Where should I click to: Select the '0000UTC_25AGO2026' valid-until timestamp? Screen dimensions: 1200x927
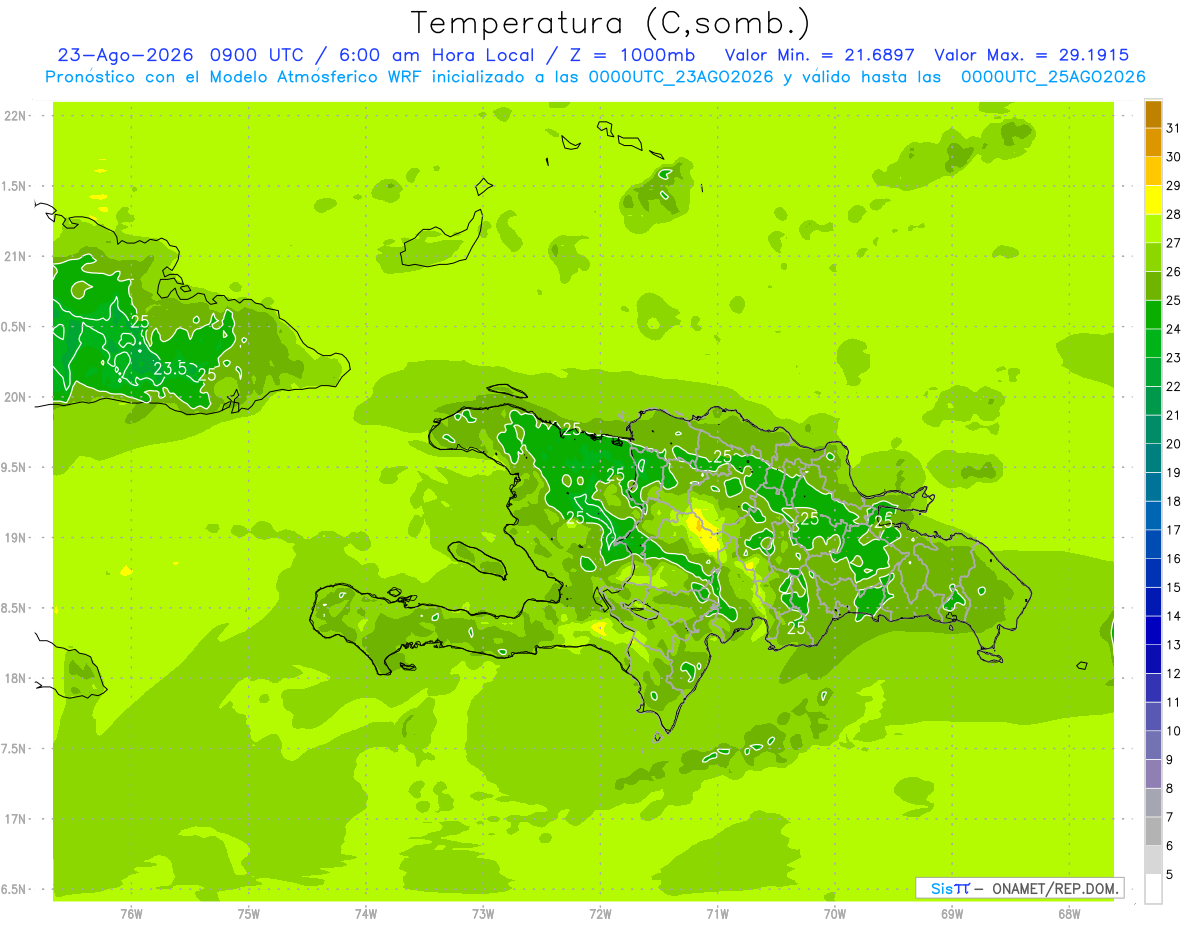1053,76
